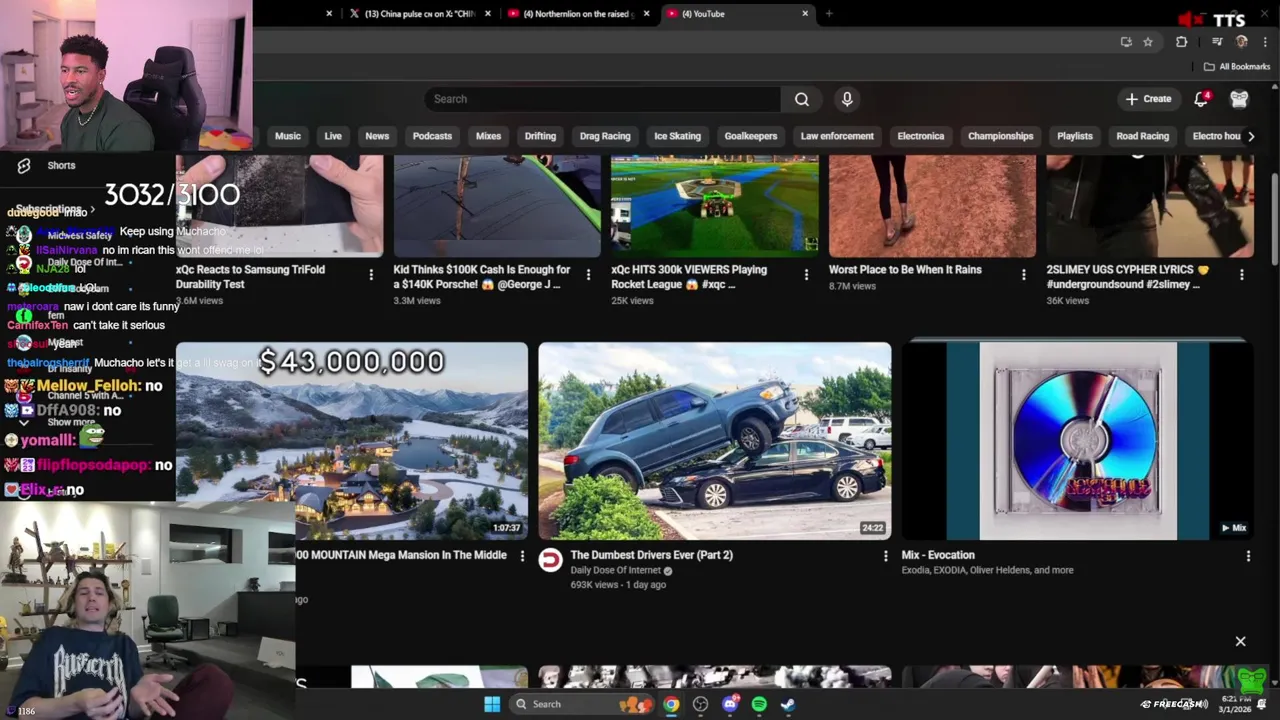
Task: Open Discord from taskbar
Action: [730, 704]
